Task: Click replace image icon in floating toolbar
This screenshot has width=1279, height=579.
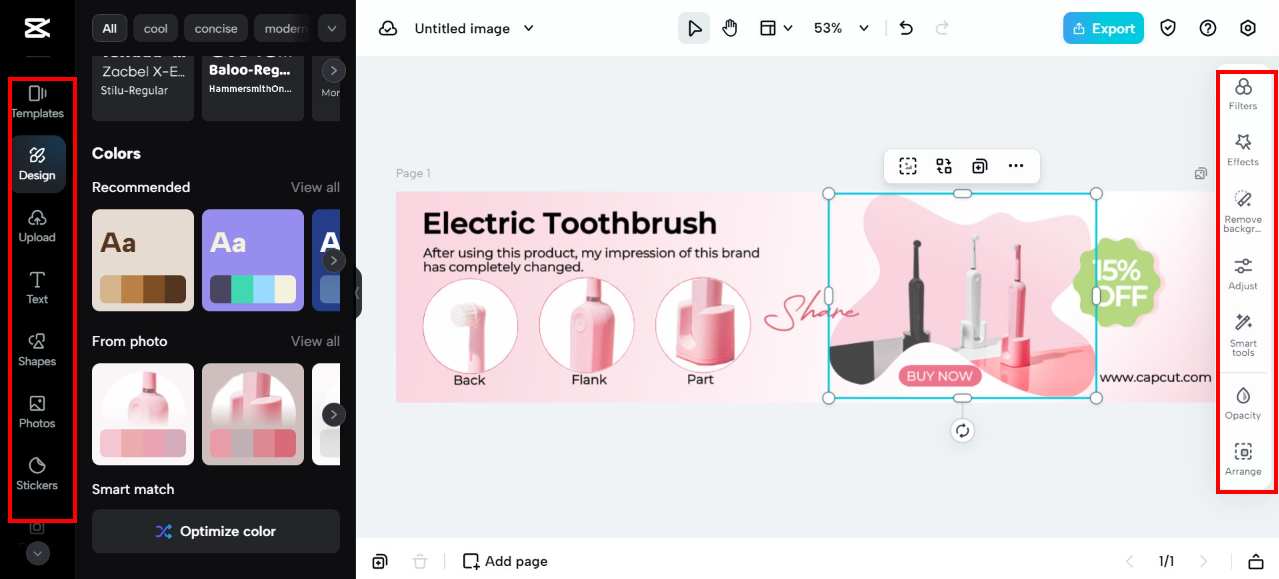Action: point(943,166)
